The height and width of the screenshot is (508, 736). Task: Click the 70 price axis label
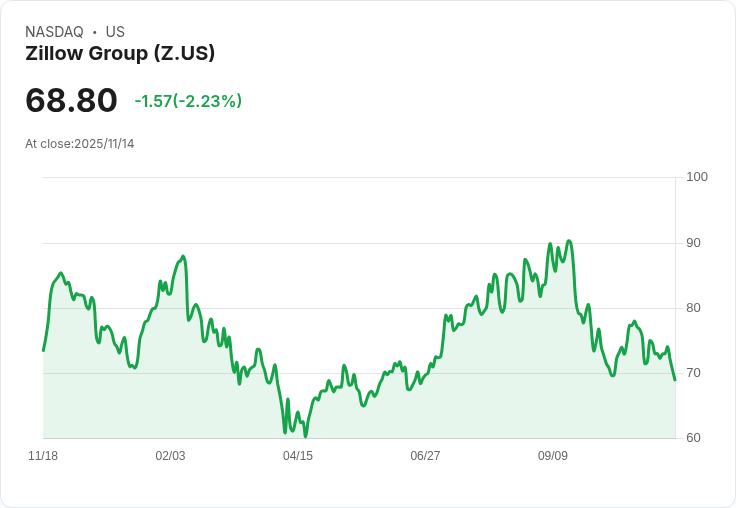pyautogui.click(x=694, y=373)
